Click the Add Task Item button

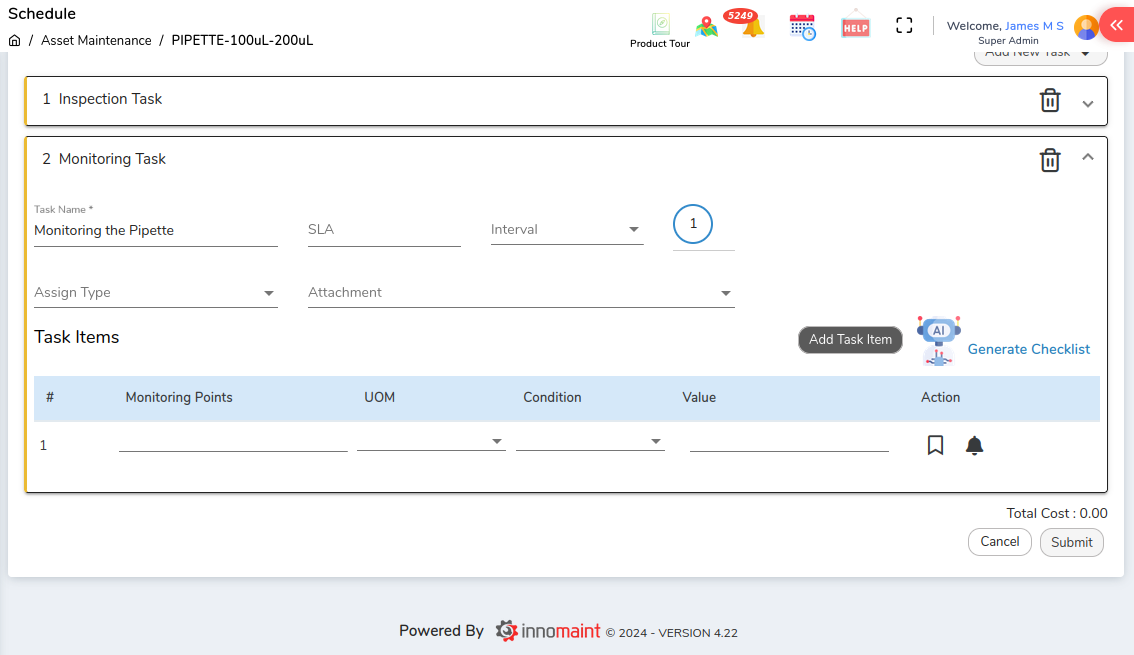[850, 340]
